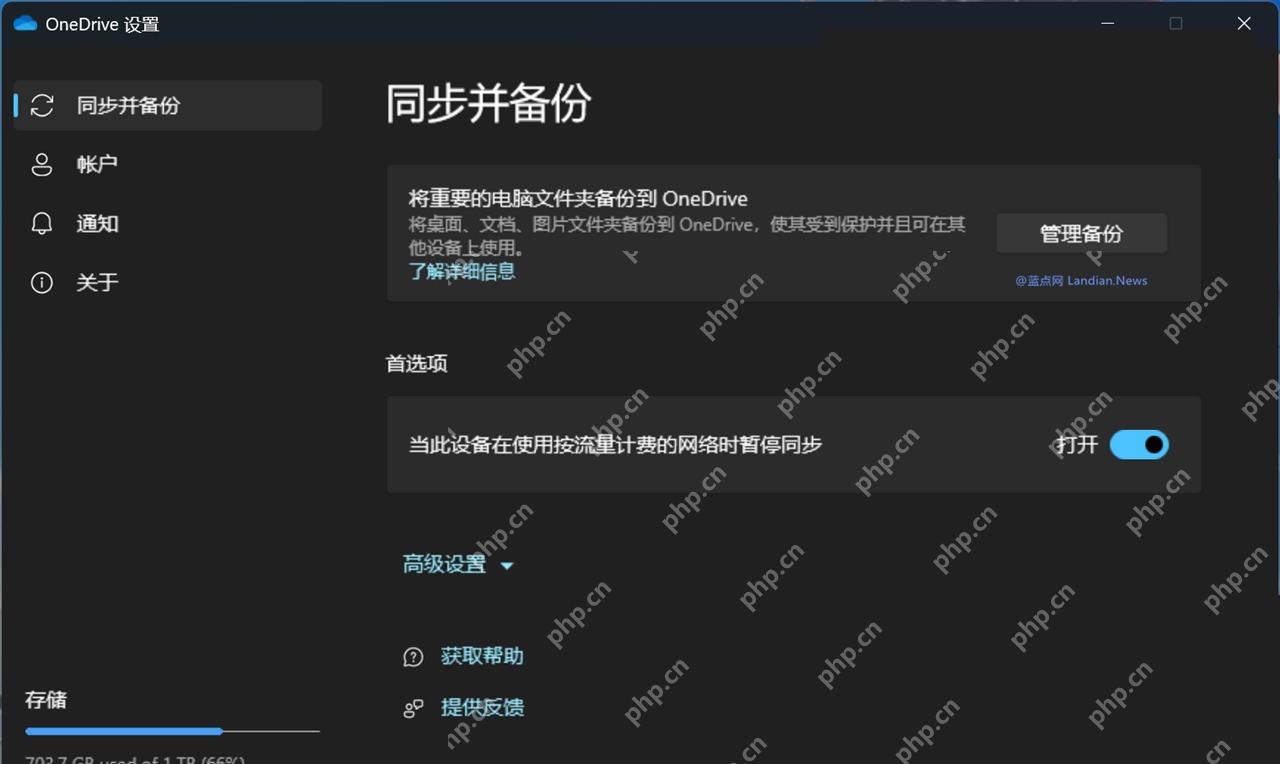Click the feedback people icon
Image resolution: width=1280 pixels, height=764 pixels.
[413, 708]
